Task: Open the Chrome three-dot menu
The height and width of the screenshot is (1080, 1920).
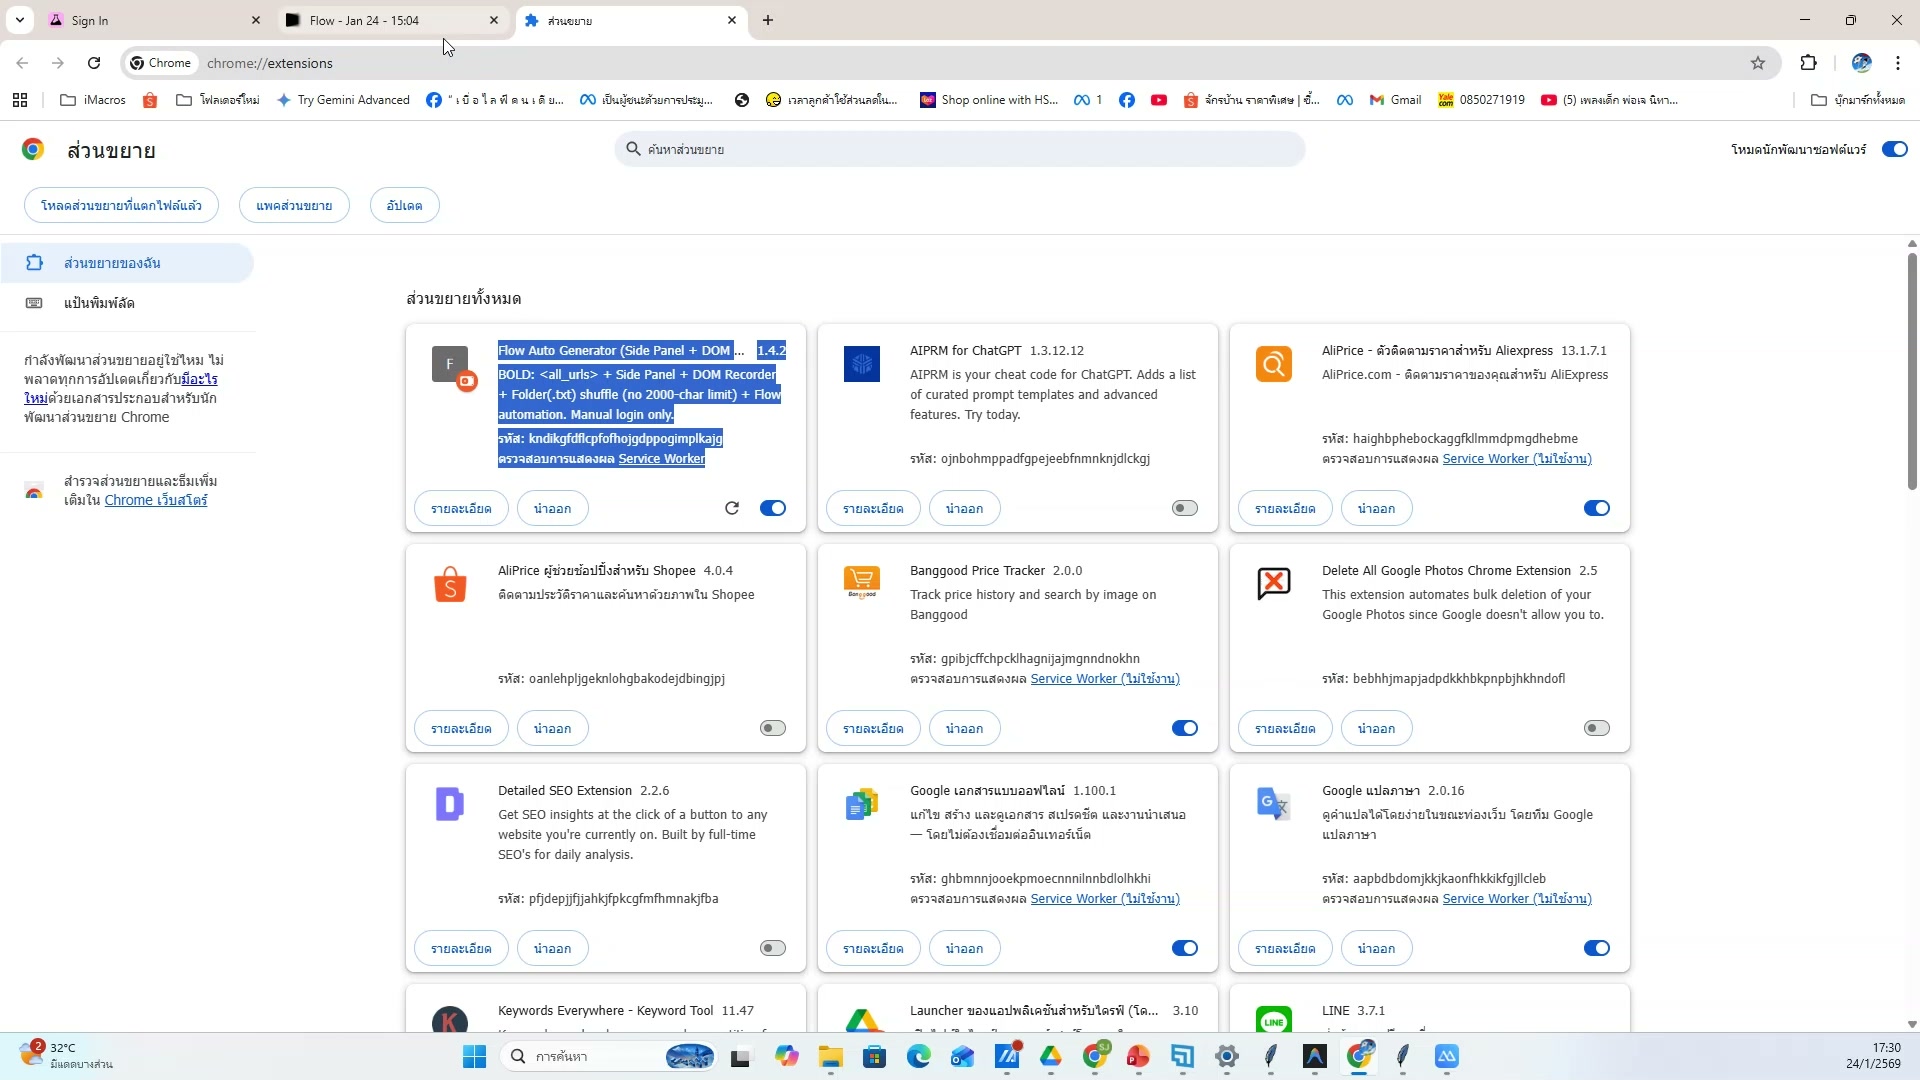Action: coord(1898,63)
